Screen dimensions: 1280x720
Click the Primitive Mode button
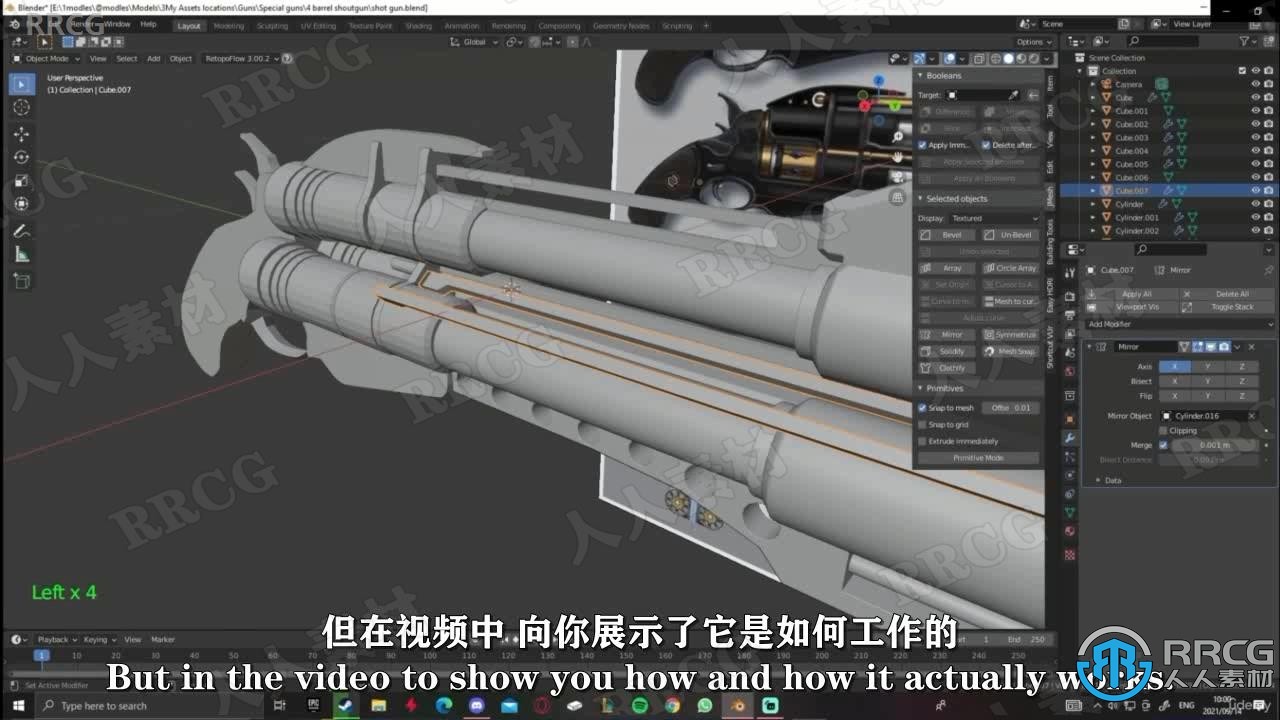pos(979,458)
